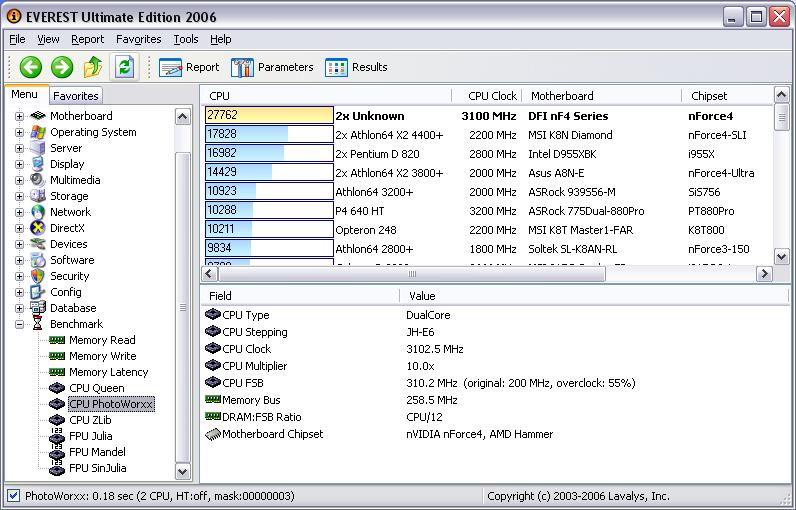Go forward with the green right arrow

pos(62,67)
